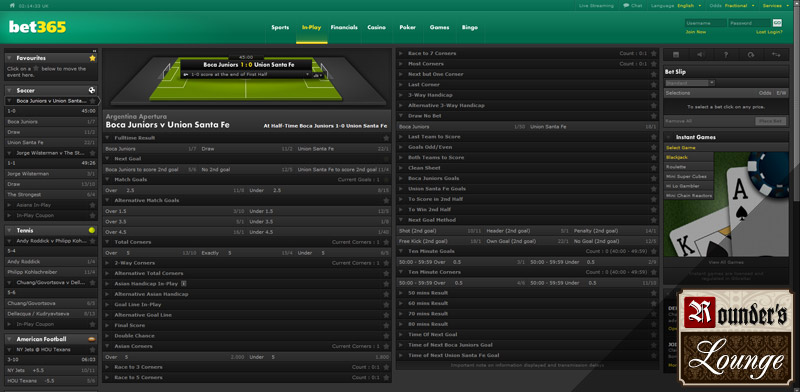800x392 pixels.
Task: Click the calculator icon above Bet Slip
Action: pos(676,55)
